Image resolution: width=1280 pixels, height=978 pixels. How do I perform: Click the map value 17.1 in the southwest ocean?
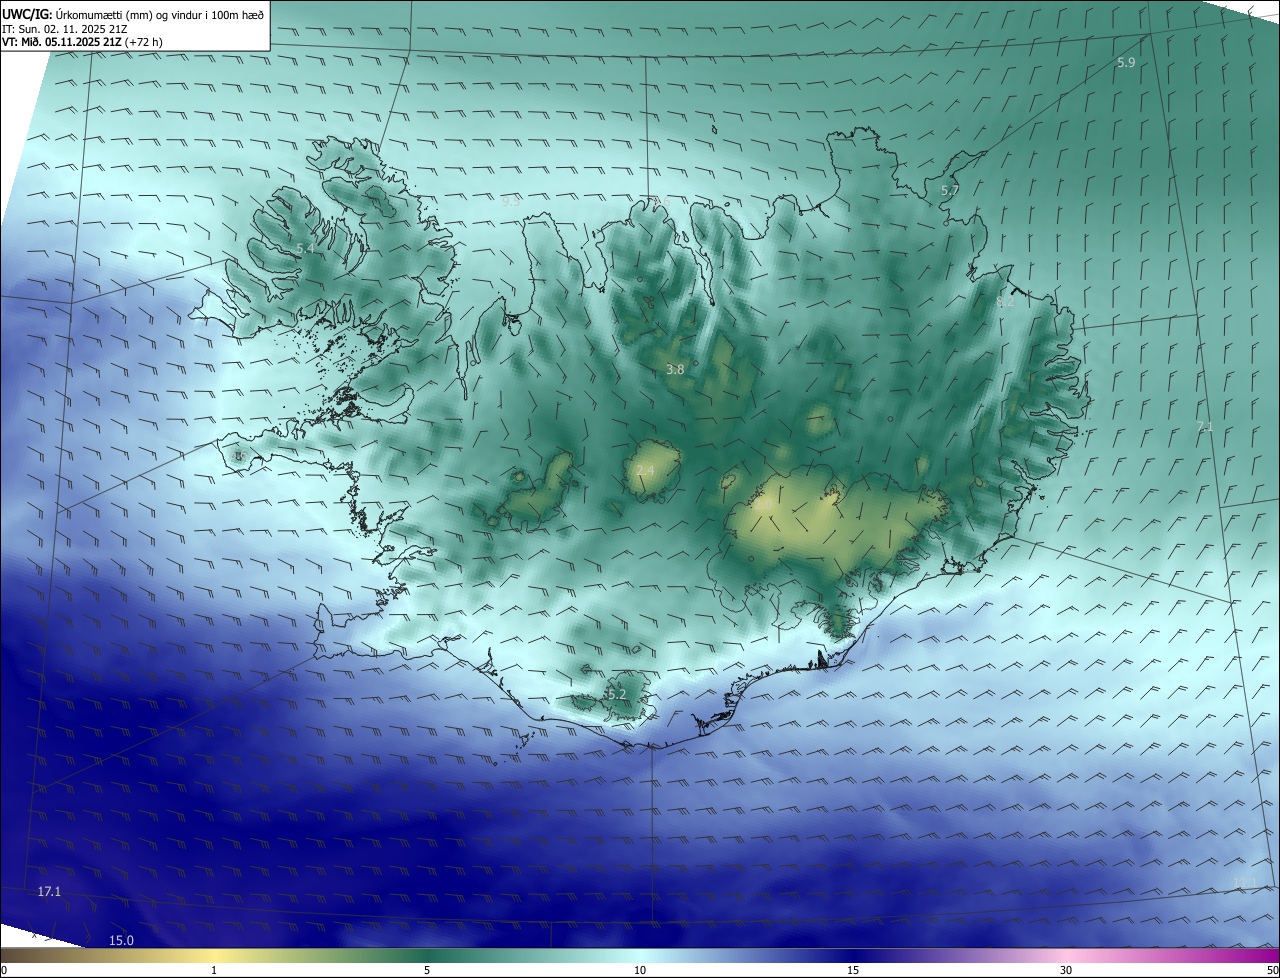pos(49,891)
